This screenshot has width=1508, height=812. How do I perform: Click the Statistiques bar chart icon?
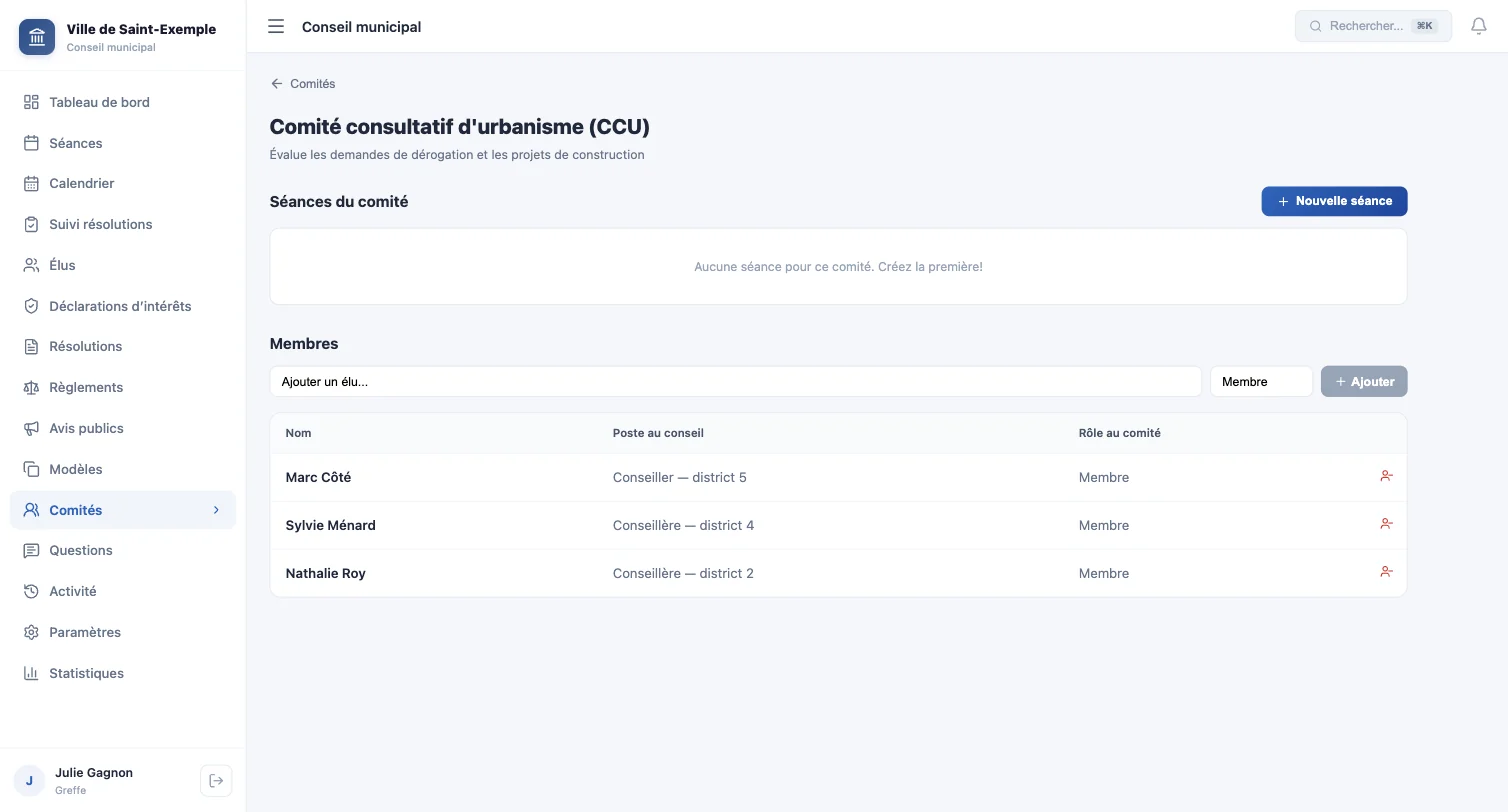pyautogui.click(x=31, y=673)
